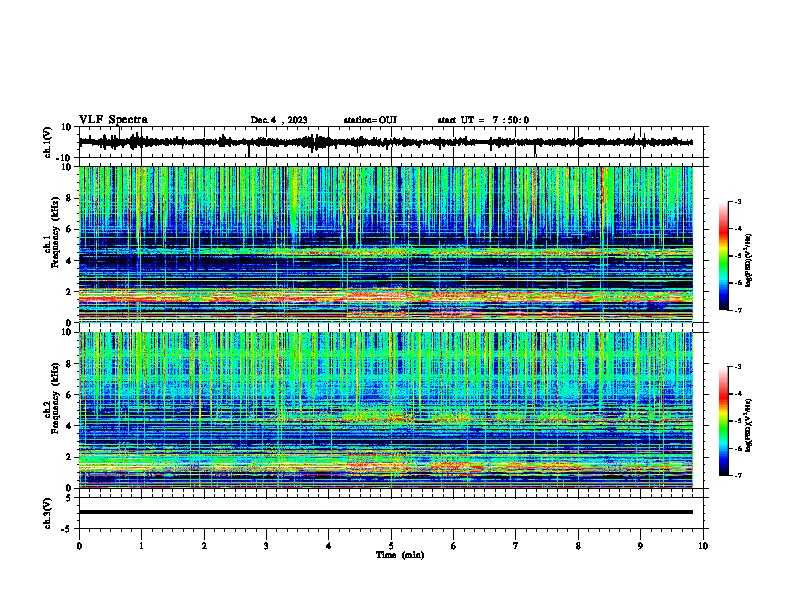
Task: Click the ch.1 color scale log(PSD) label
Action: 749,260
